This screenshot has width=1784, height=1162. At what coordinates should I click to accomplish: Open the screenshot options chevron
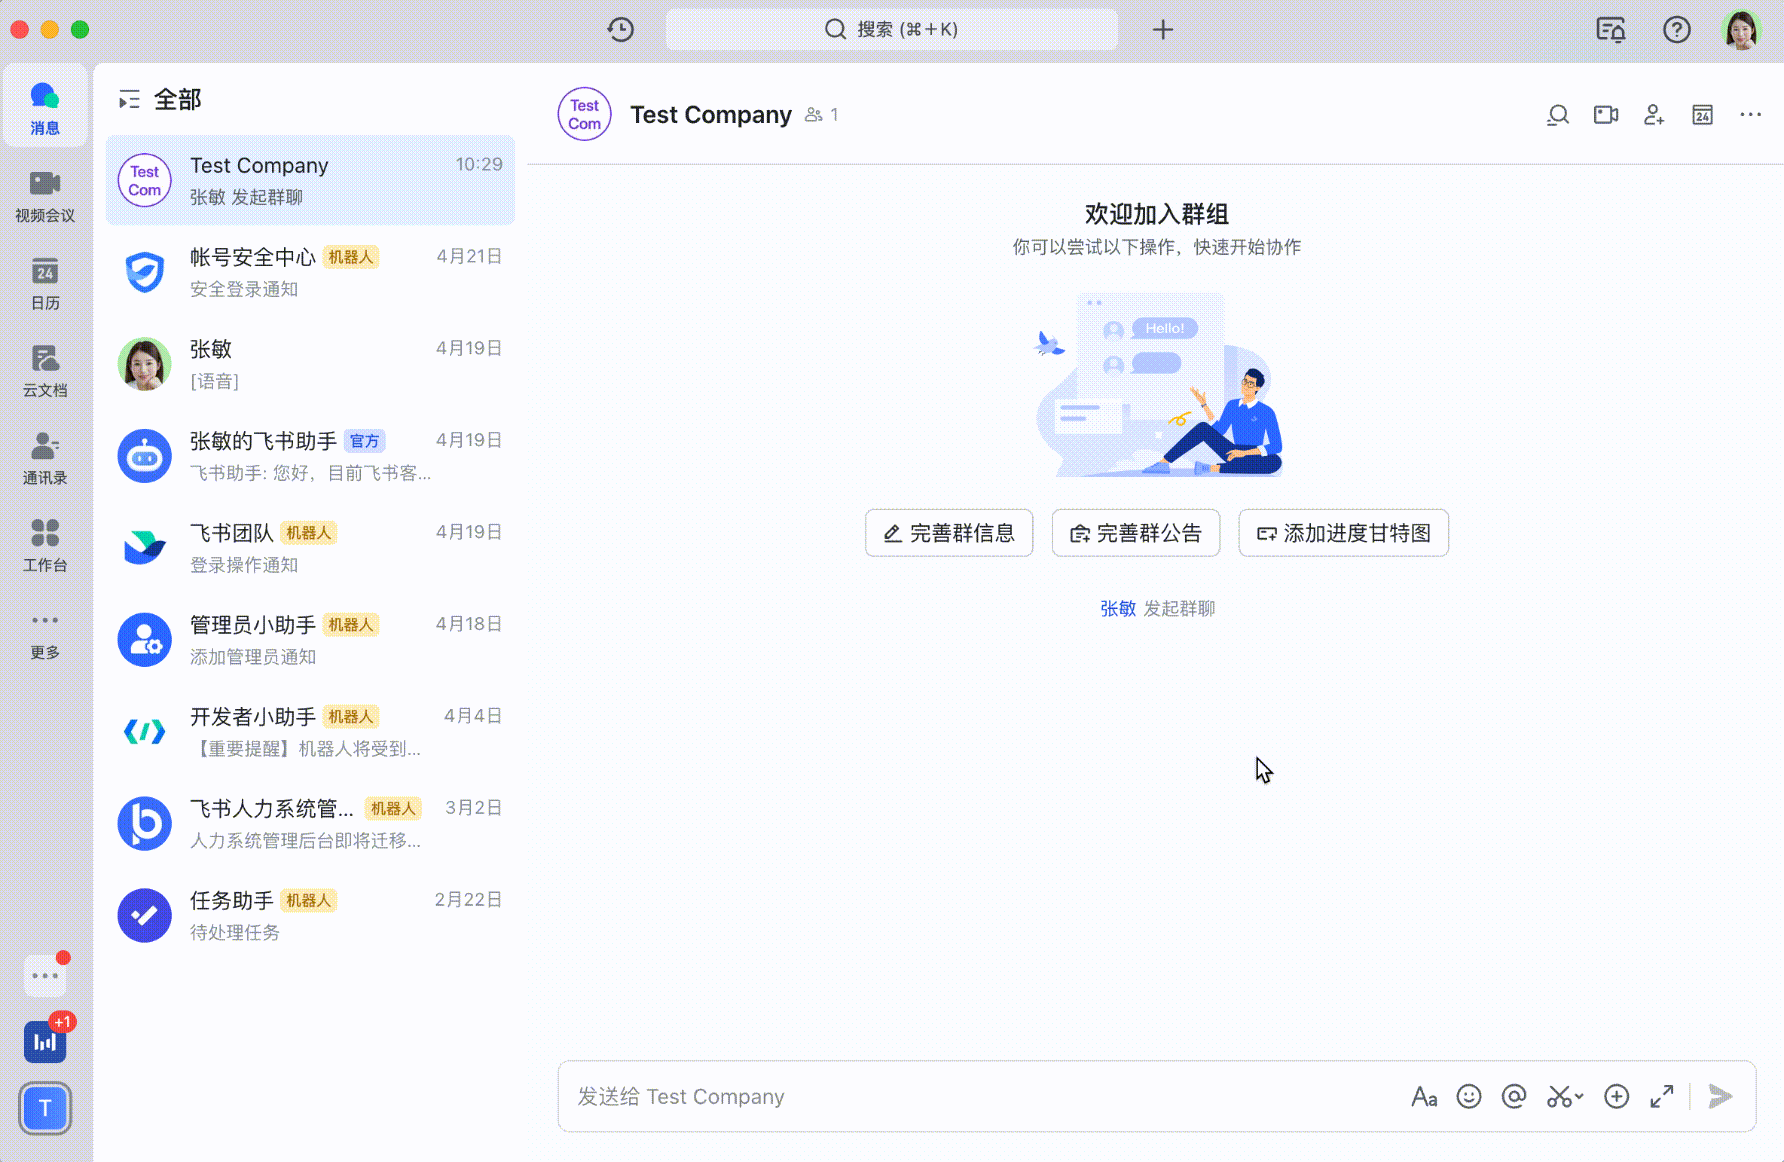[x=1577, y=1098]
